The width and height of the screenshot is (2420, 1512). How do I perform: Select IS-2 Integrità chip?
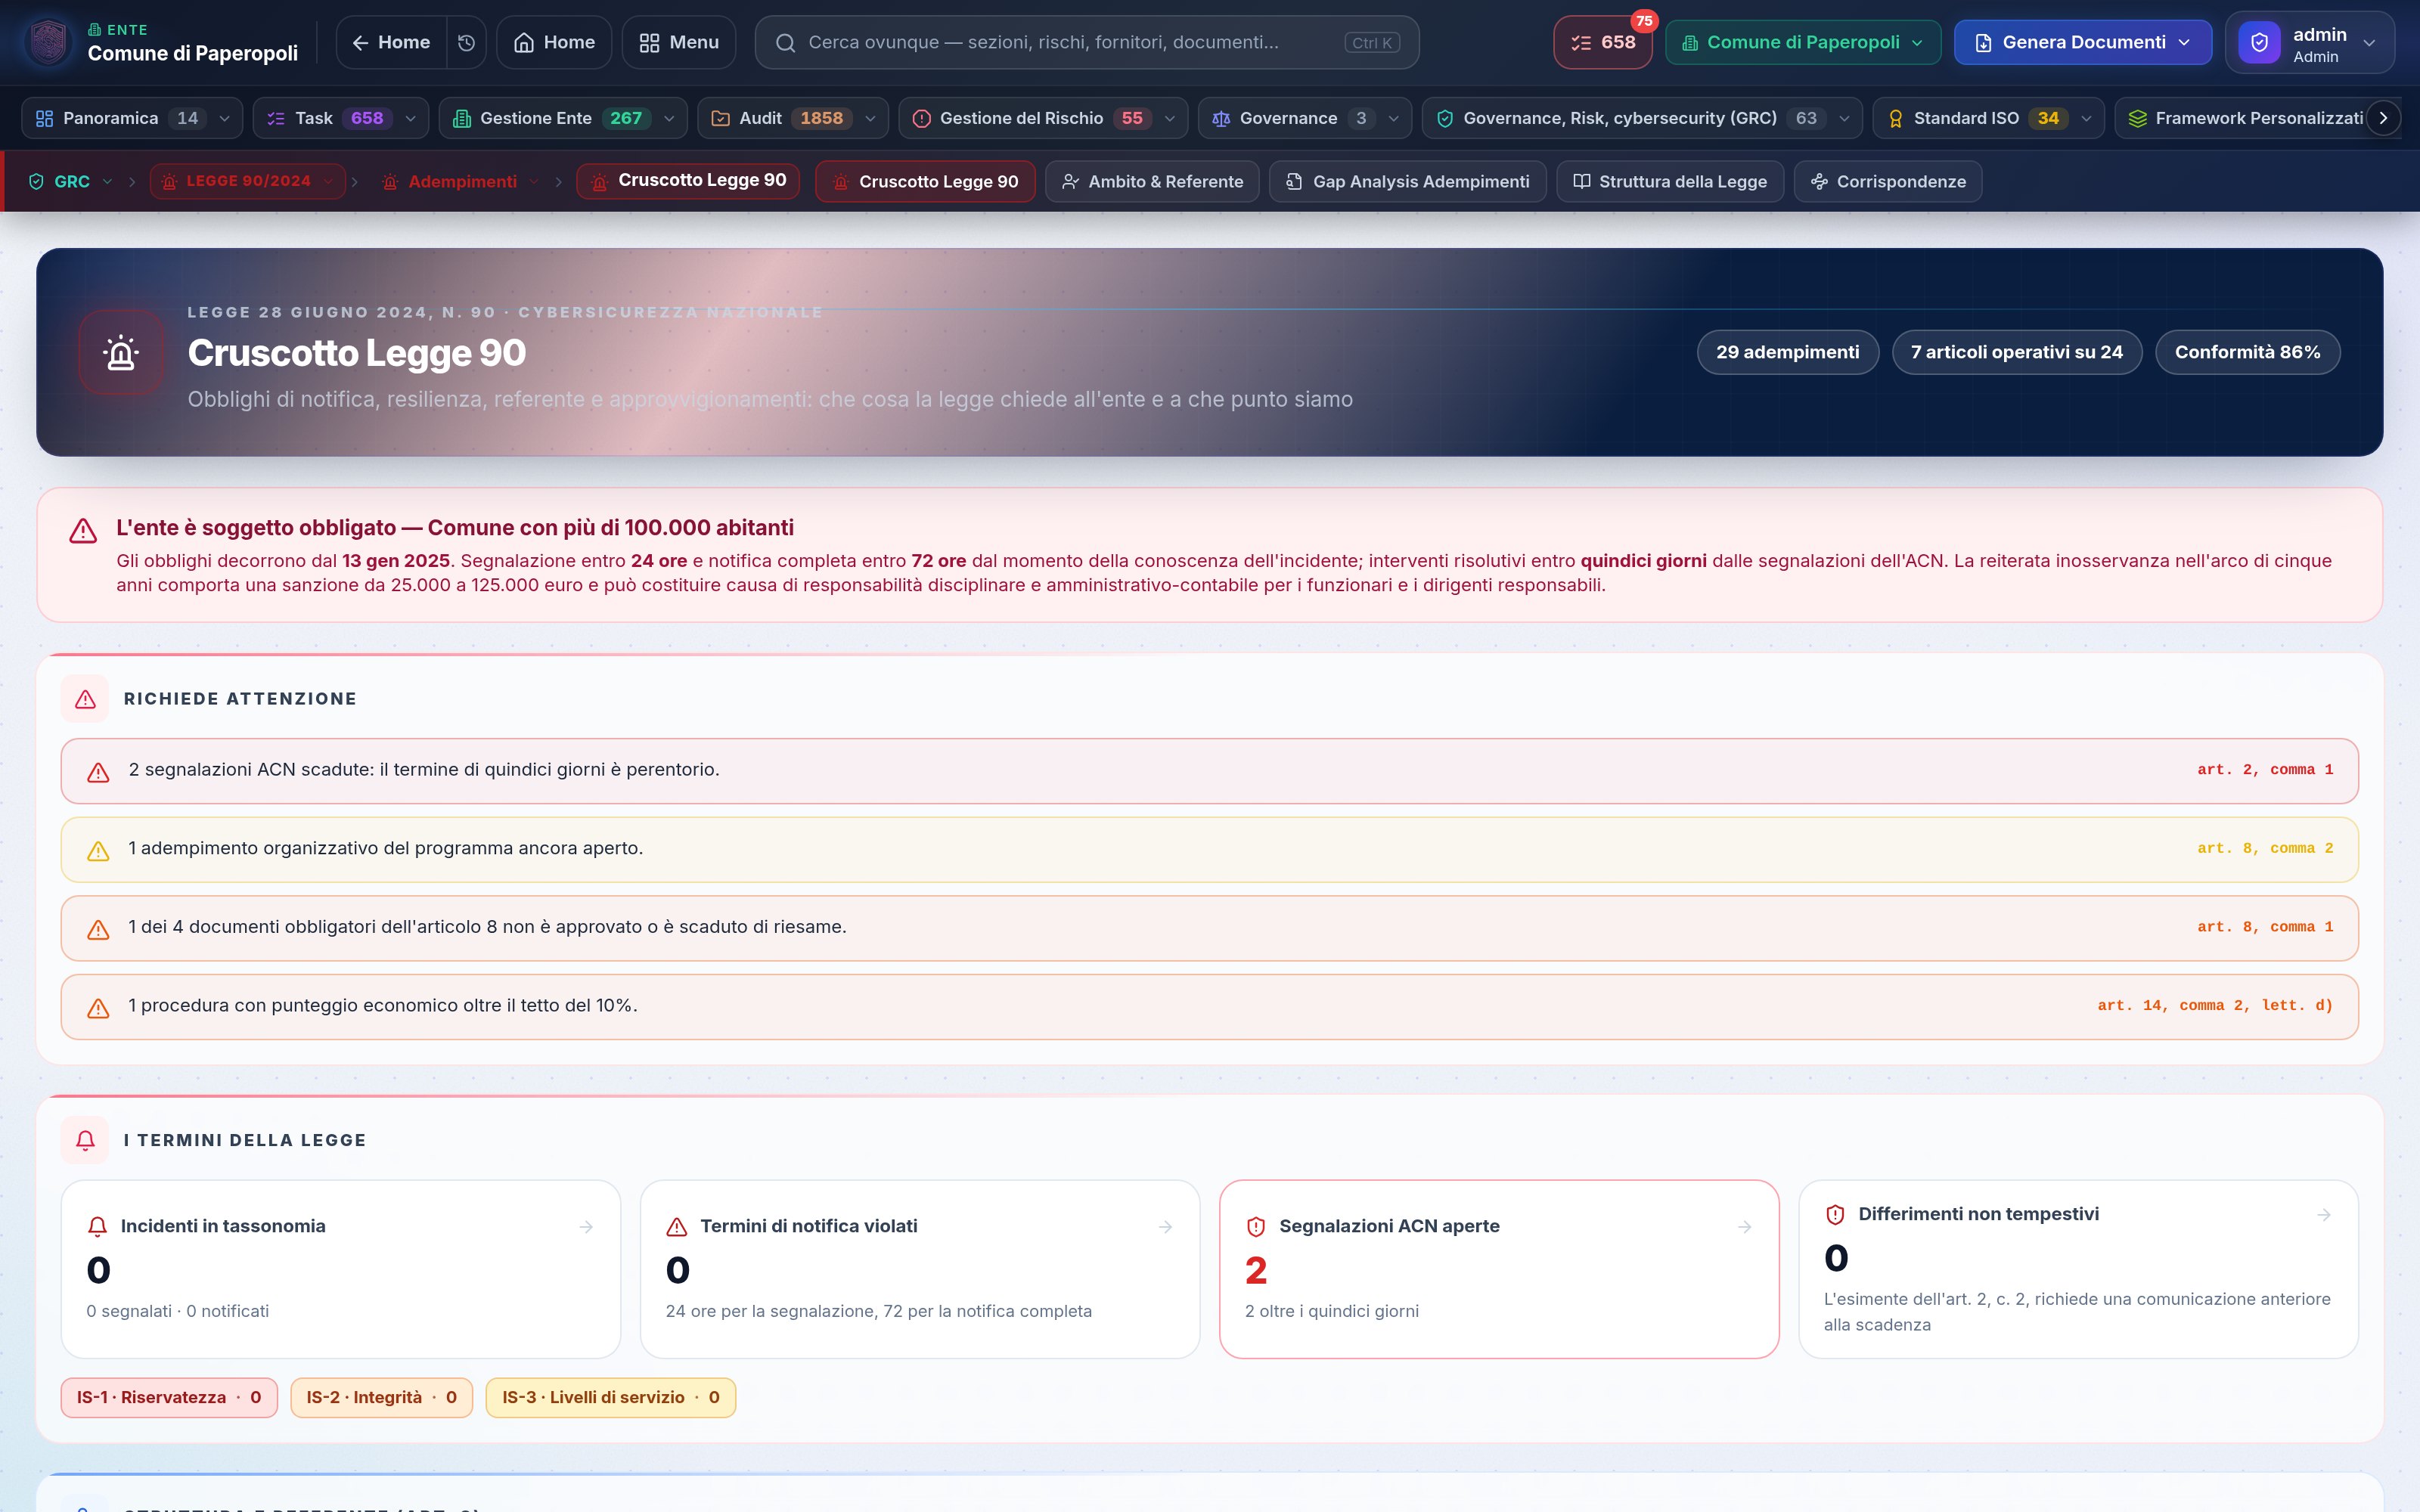(381, 1398)
